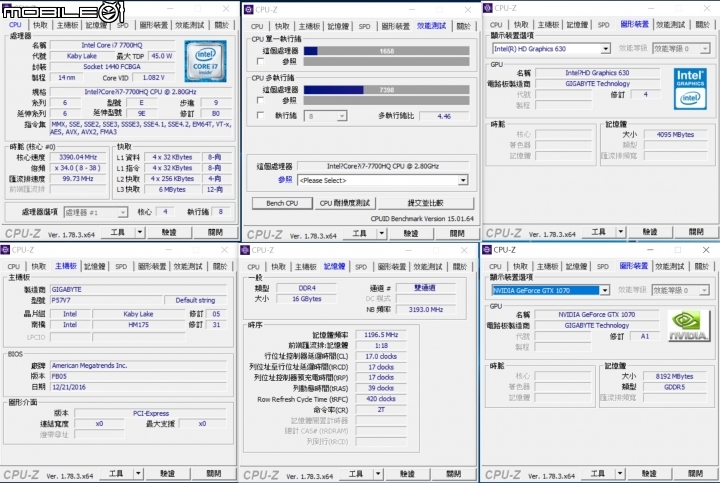Select 關於 tab in mainboard window
Viewport: 720px width, 483px height.
tap(220, 266)
